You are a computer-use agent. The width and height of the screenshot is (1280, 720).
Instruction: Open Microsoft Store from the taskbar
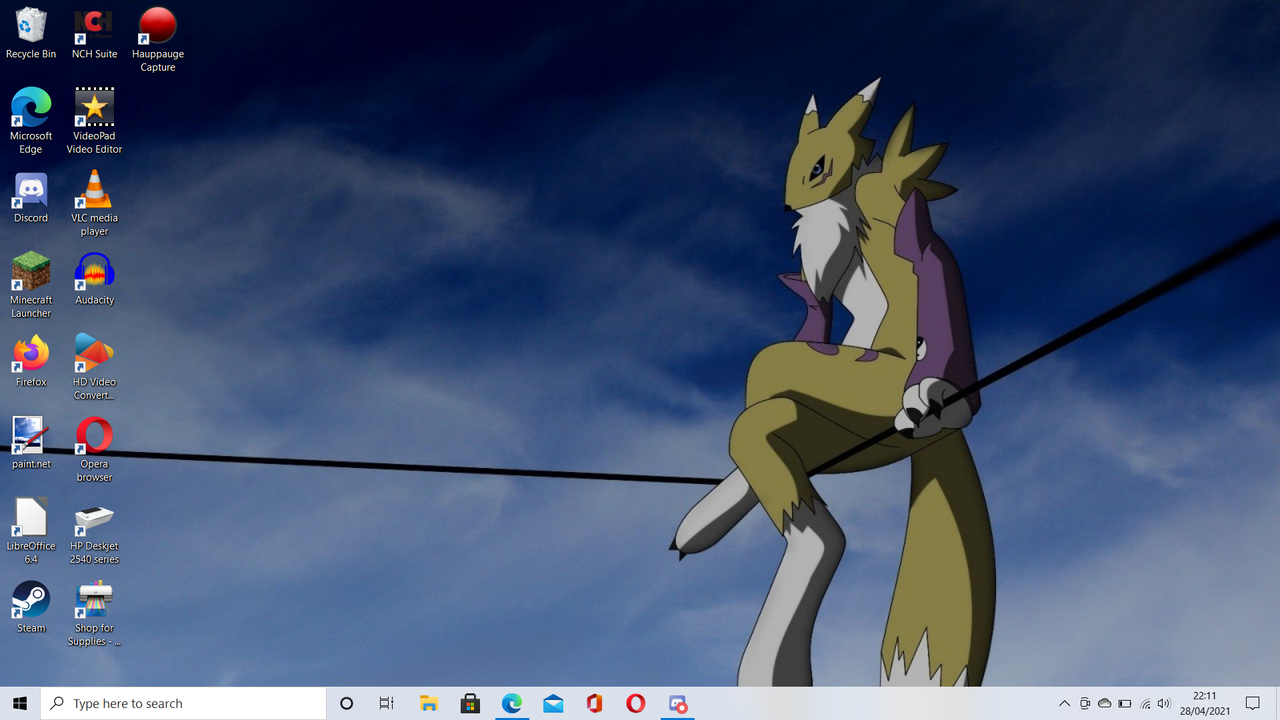470,703
